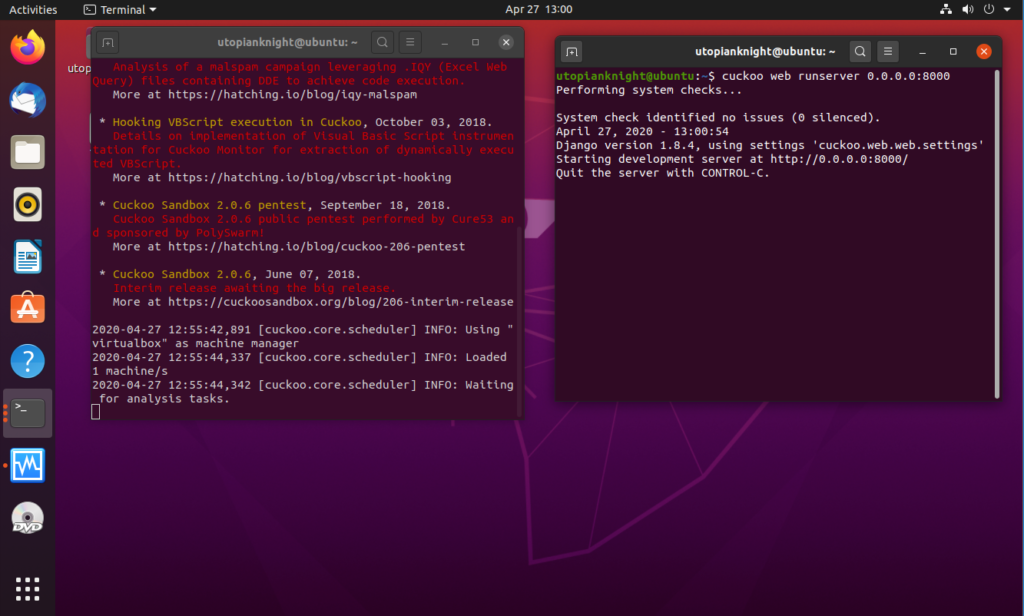Click the https://hatching.io/blog/cuckoo-206-pentest link
Screen dimensions: 1024x616
(x=317, y=247)
